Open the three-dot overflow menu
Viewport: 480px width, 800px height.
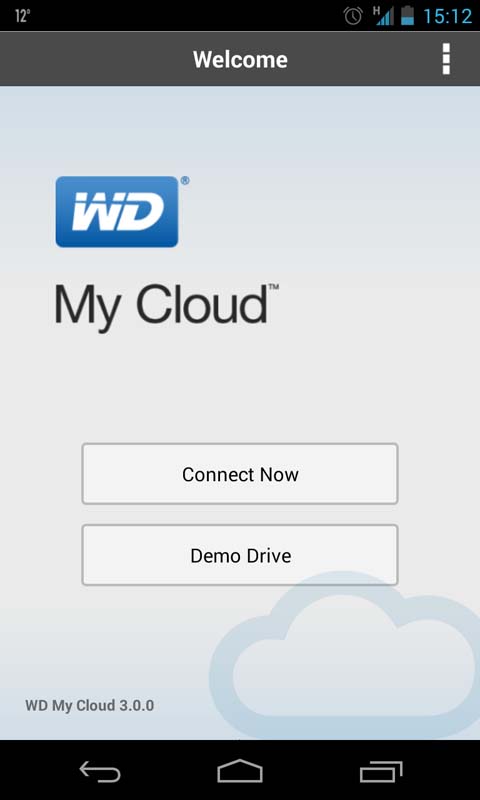point(446,59)
